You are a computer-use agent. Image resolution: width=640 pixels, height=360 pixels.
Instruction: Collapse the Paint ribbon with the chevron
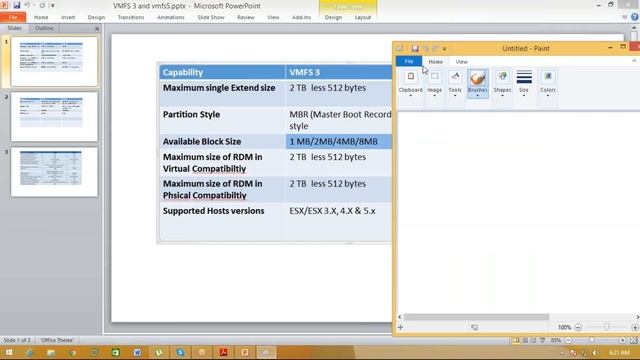tap(634, 61)
